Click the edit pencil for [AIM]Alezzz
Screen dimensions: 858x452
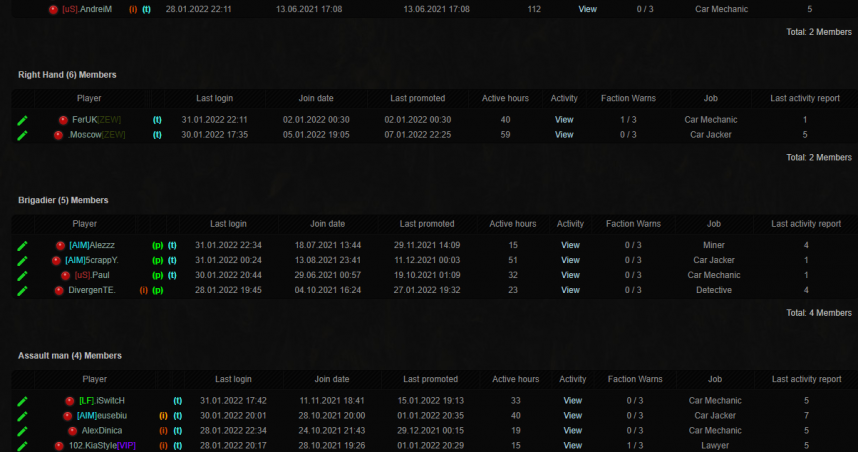pos(22,246)
